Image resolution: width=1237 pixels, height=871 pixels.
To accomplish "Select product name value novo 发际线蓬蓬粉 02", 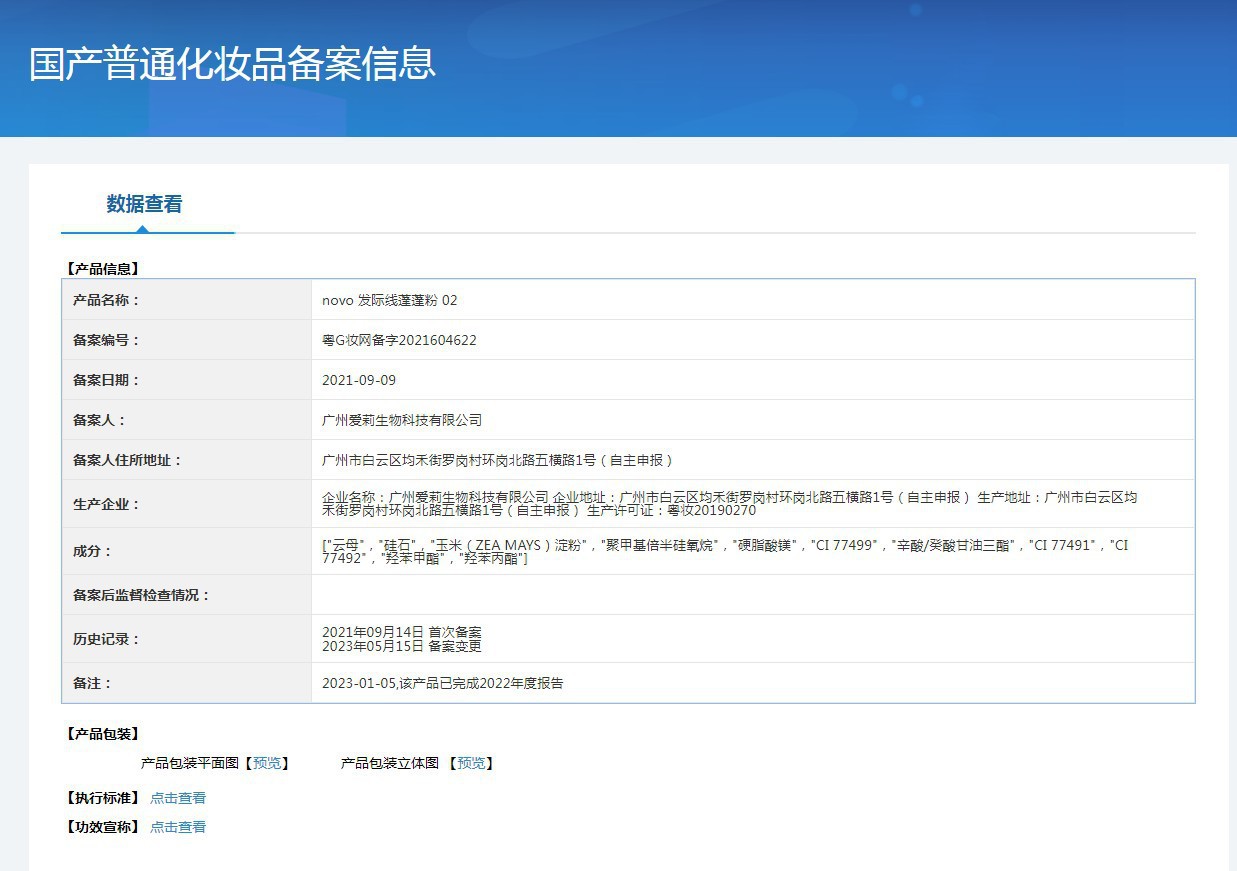I will click(390, 300).
